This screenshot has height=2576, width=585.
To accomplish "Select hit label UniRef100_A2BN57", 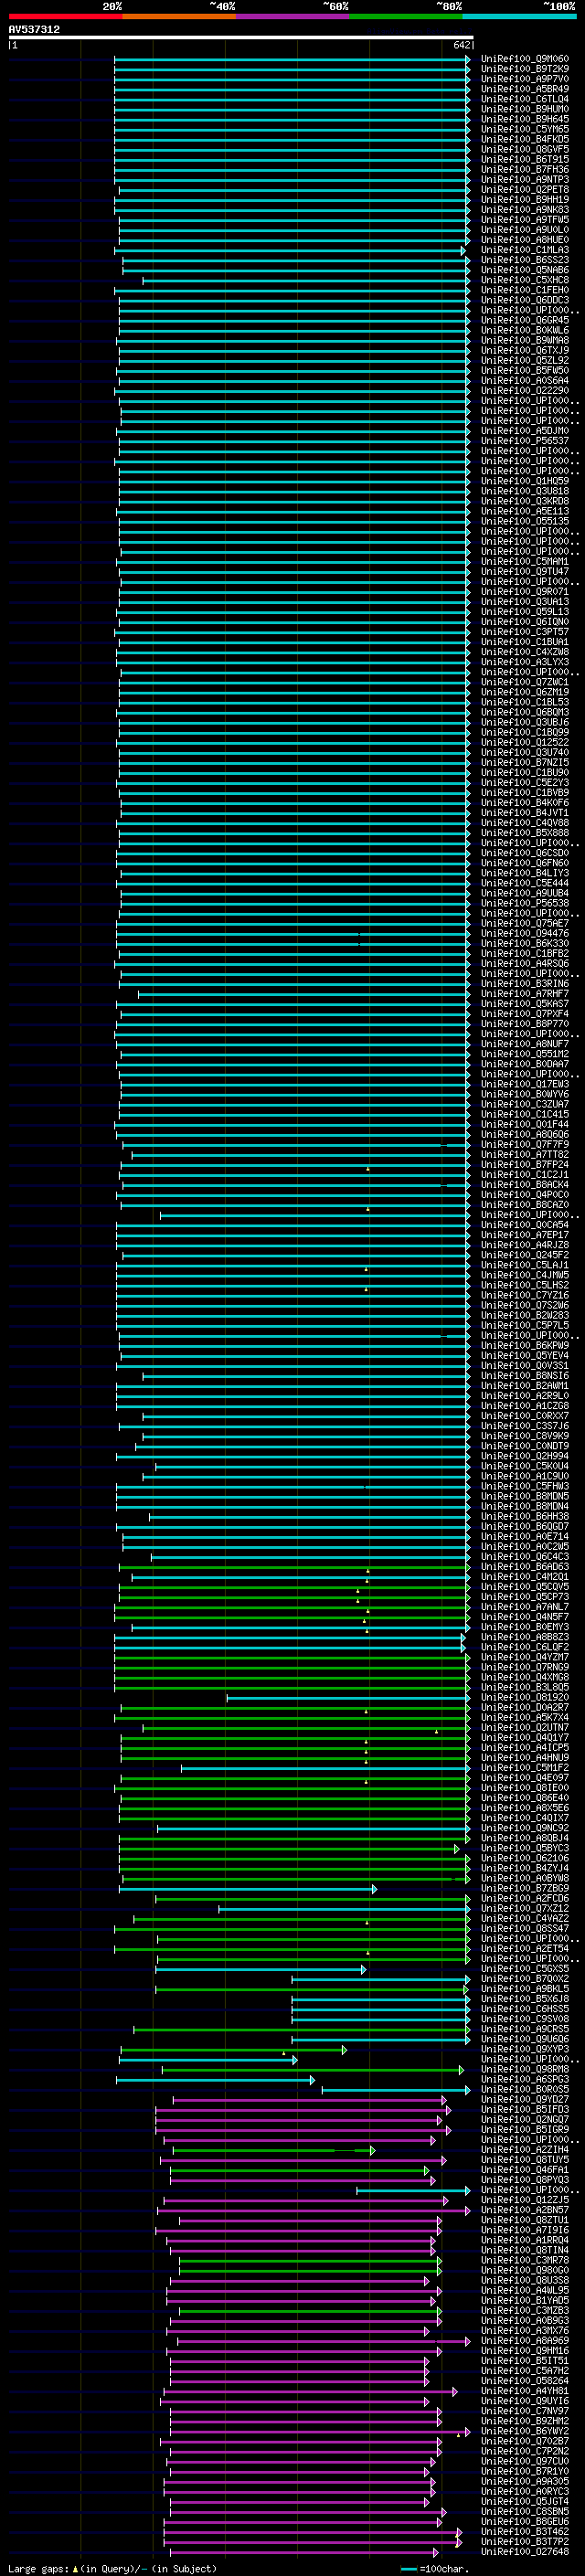I will point(524,2210).
